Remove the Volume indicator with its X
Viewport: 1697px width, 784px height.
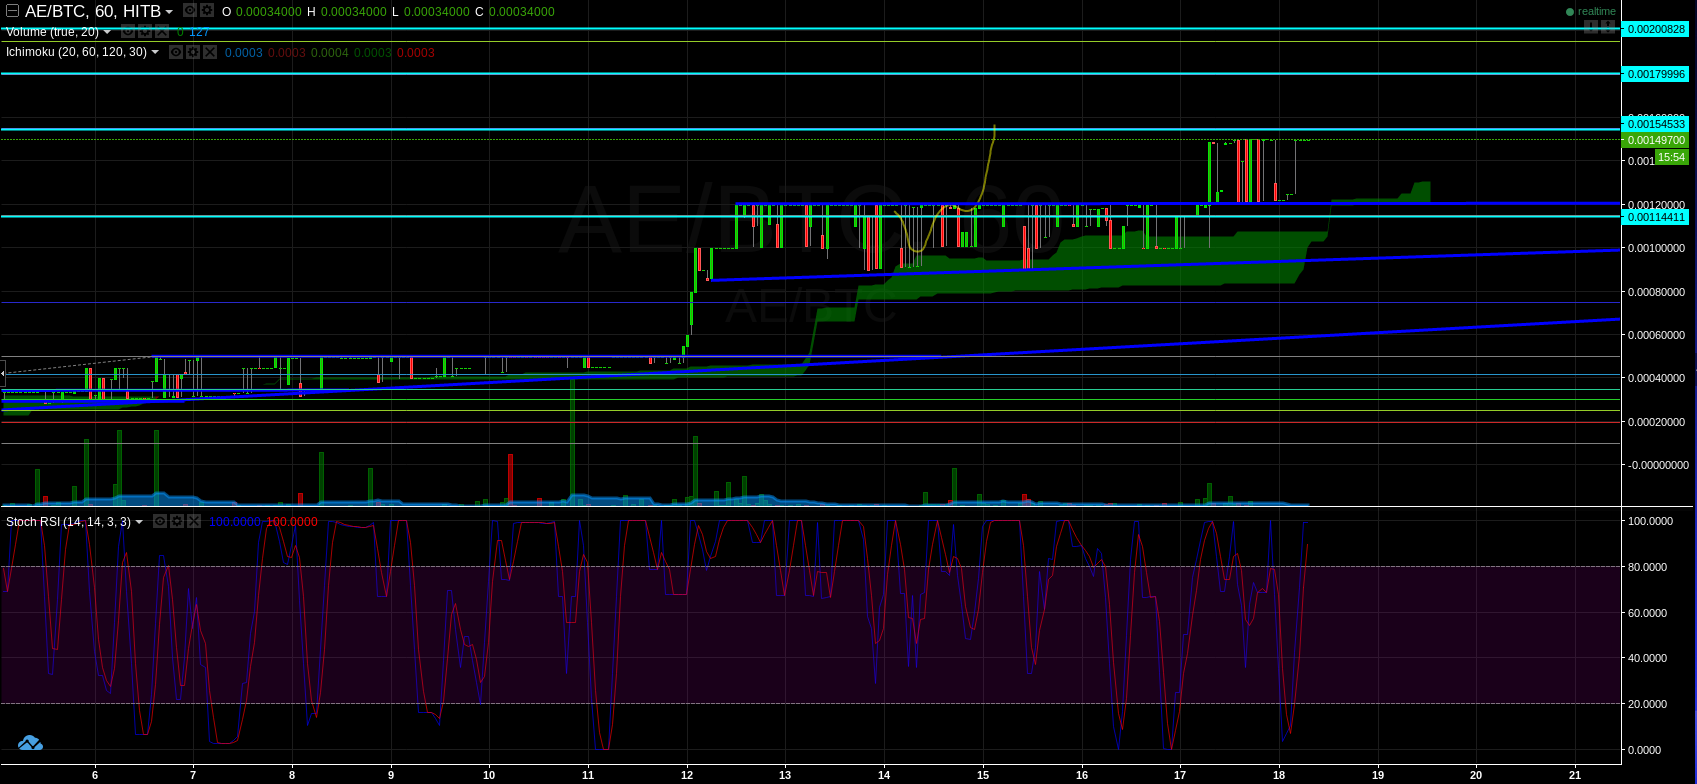tap(162, 31)
